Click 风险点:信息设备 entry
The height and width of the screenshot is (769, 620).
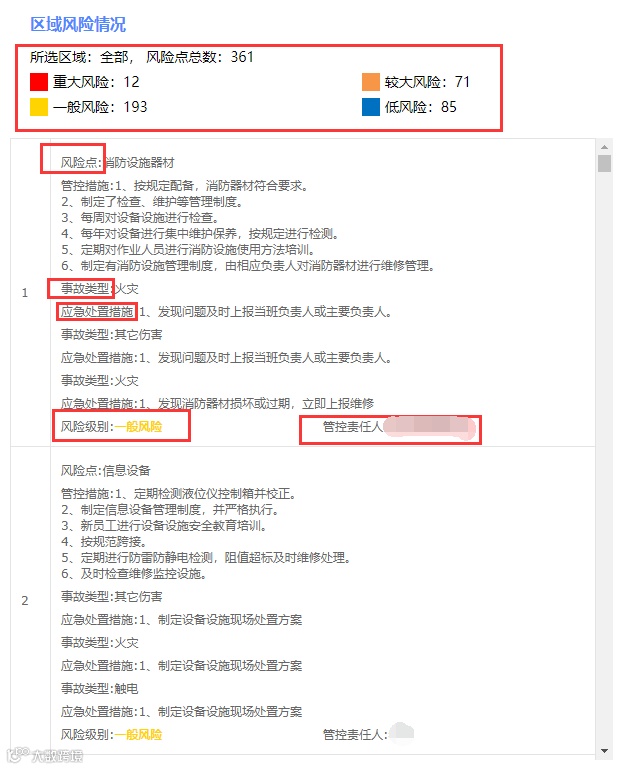pyautogui.click(x=105, y=470)
